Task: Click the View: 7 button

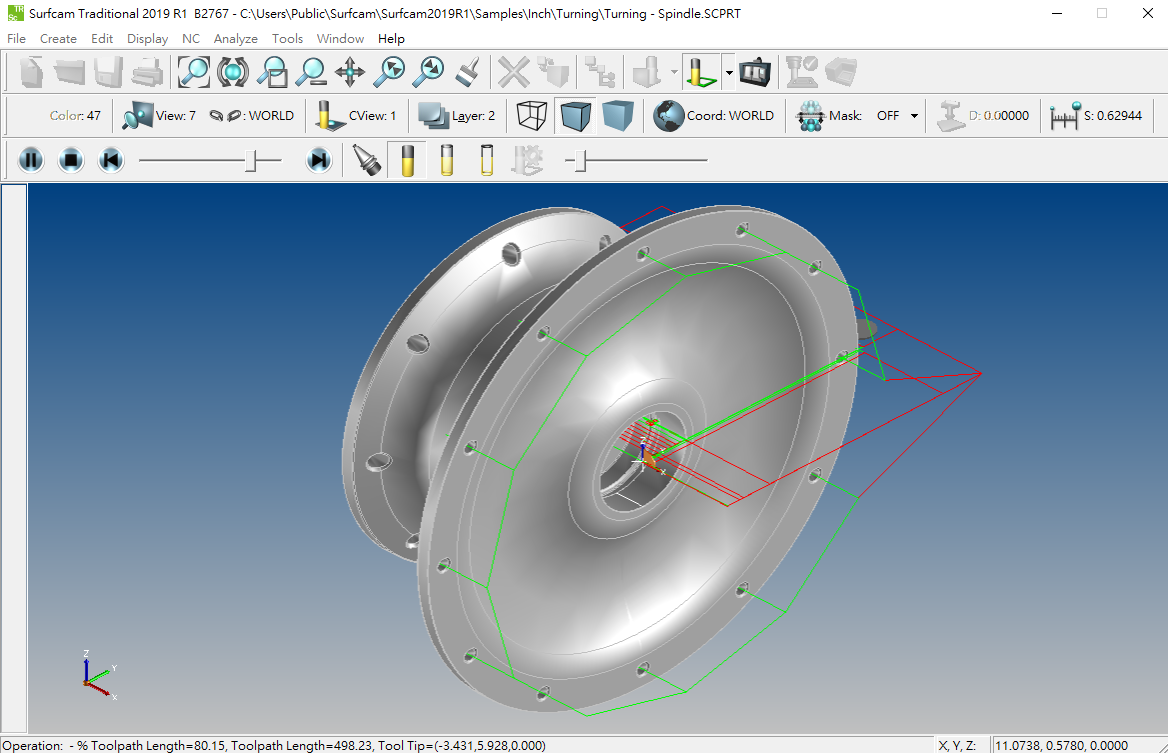Action: [159, 116]
